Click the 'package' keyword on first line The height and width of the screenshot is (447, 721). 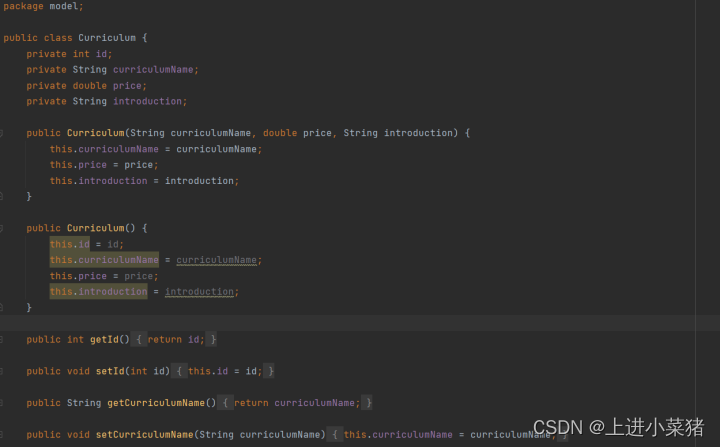23,6
